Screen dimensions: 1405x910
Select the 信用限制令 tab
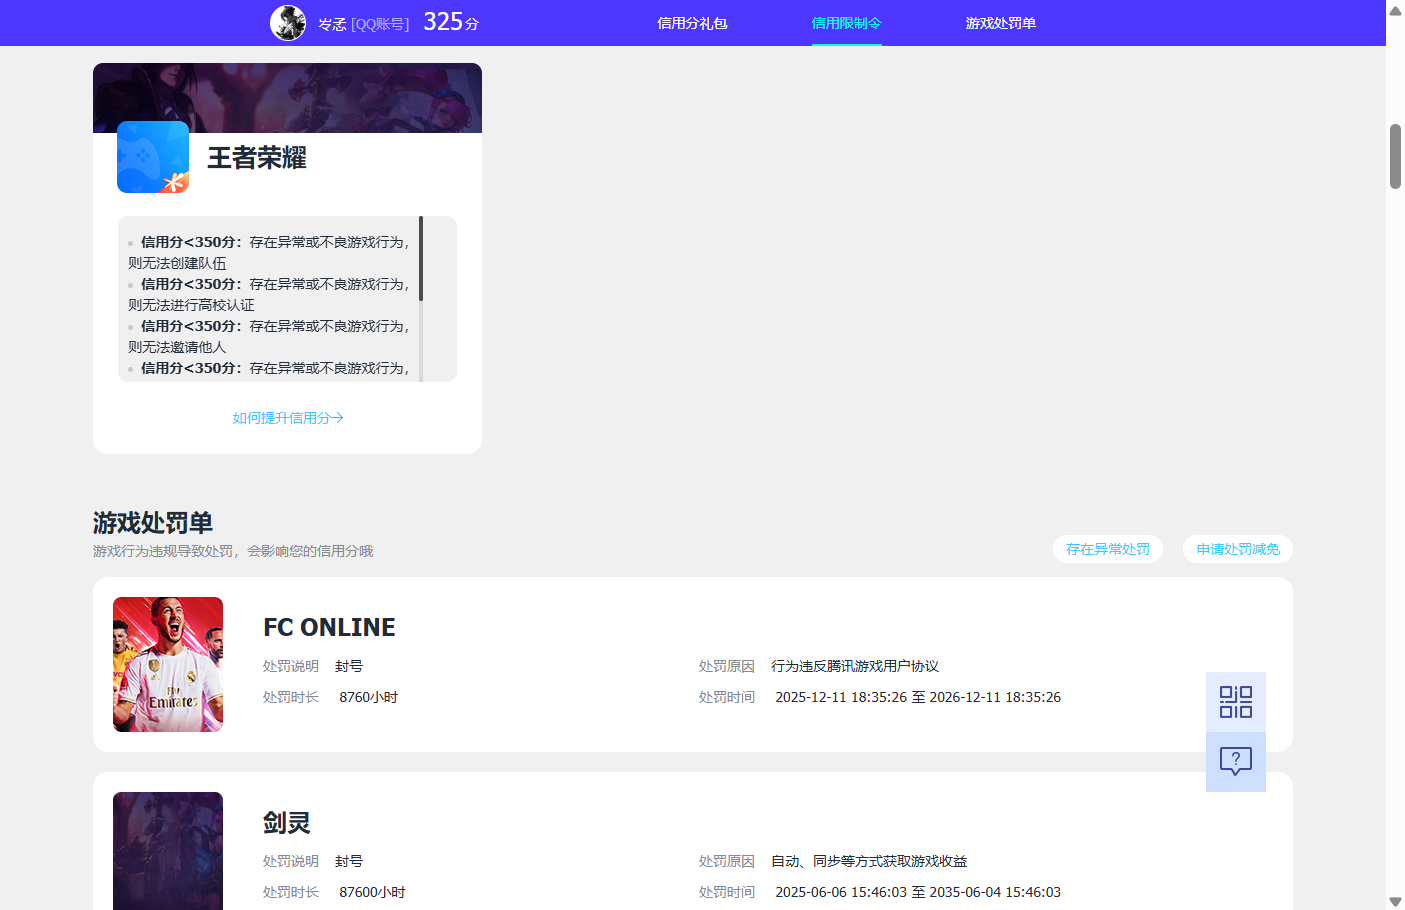(x=847, y=22)
